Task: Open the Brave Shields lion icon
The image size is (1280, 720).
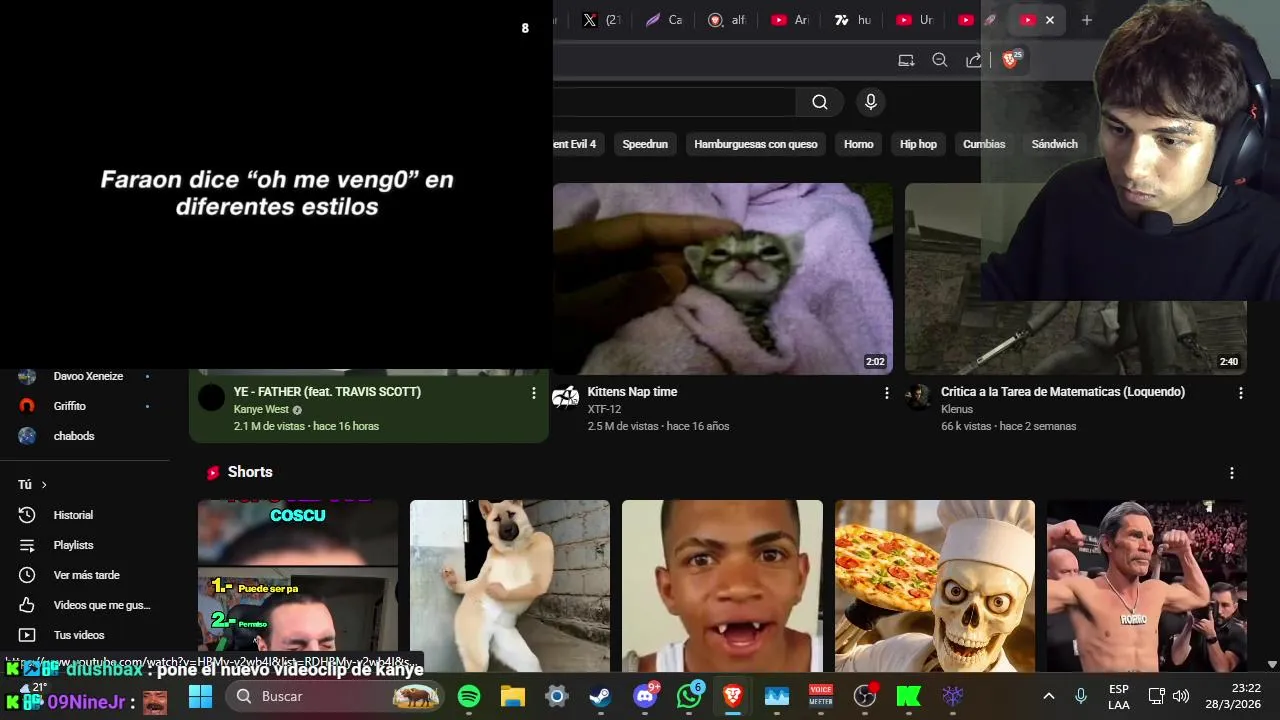Action: click(1011, 60)
